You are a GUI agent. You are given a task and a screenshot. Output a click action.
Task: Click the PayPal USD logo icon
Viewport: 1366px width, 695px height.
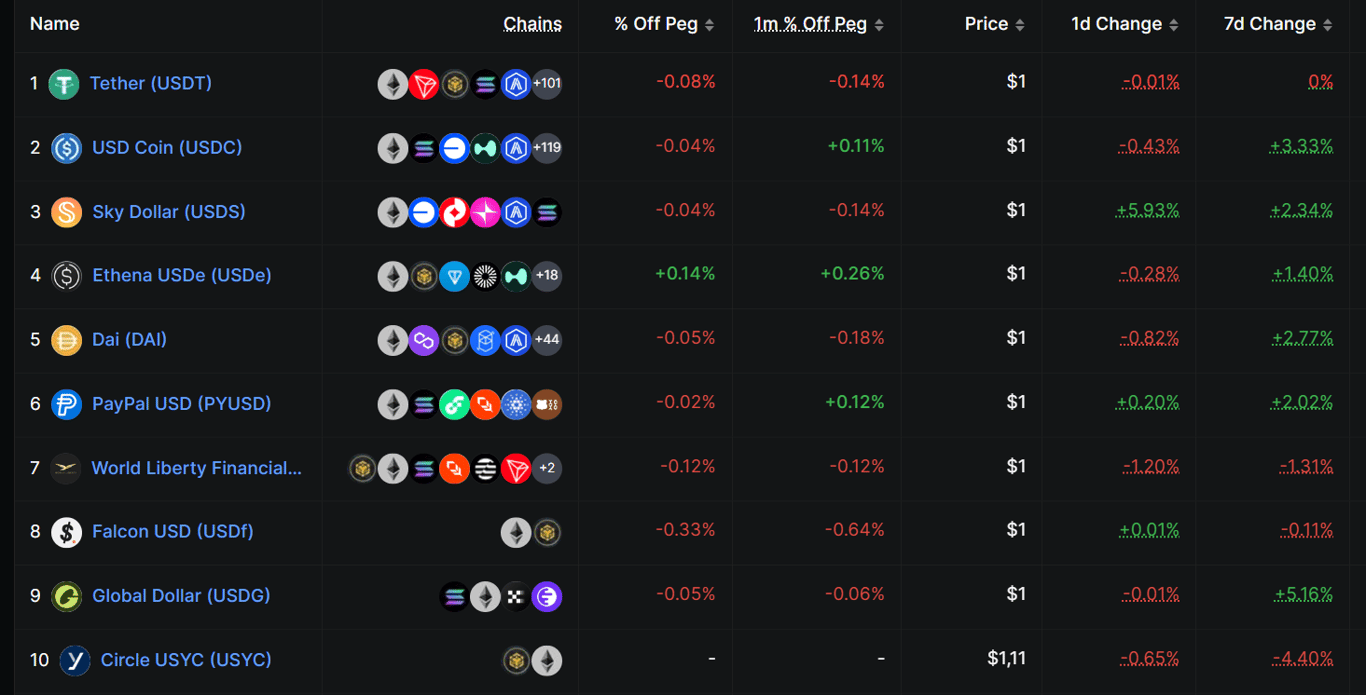click(66, 404)
